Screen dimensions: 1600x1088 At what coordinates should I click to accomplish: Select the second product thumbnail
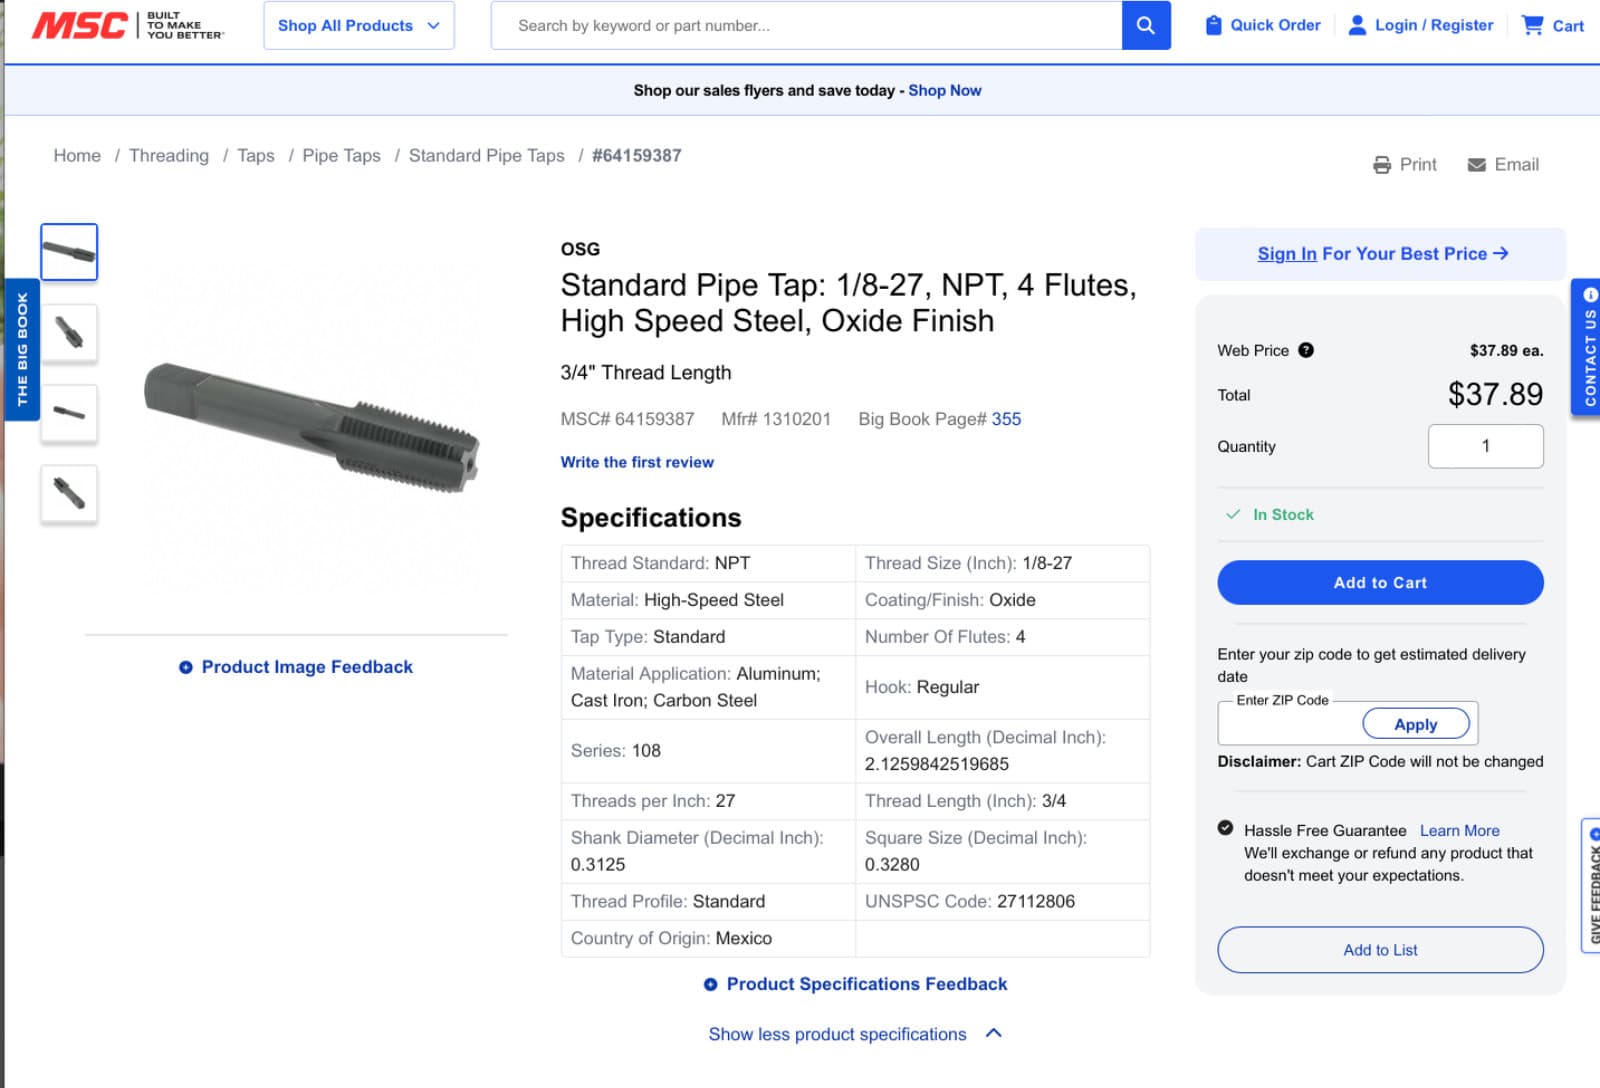[x=68, y=333]
